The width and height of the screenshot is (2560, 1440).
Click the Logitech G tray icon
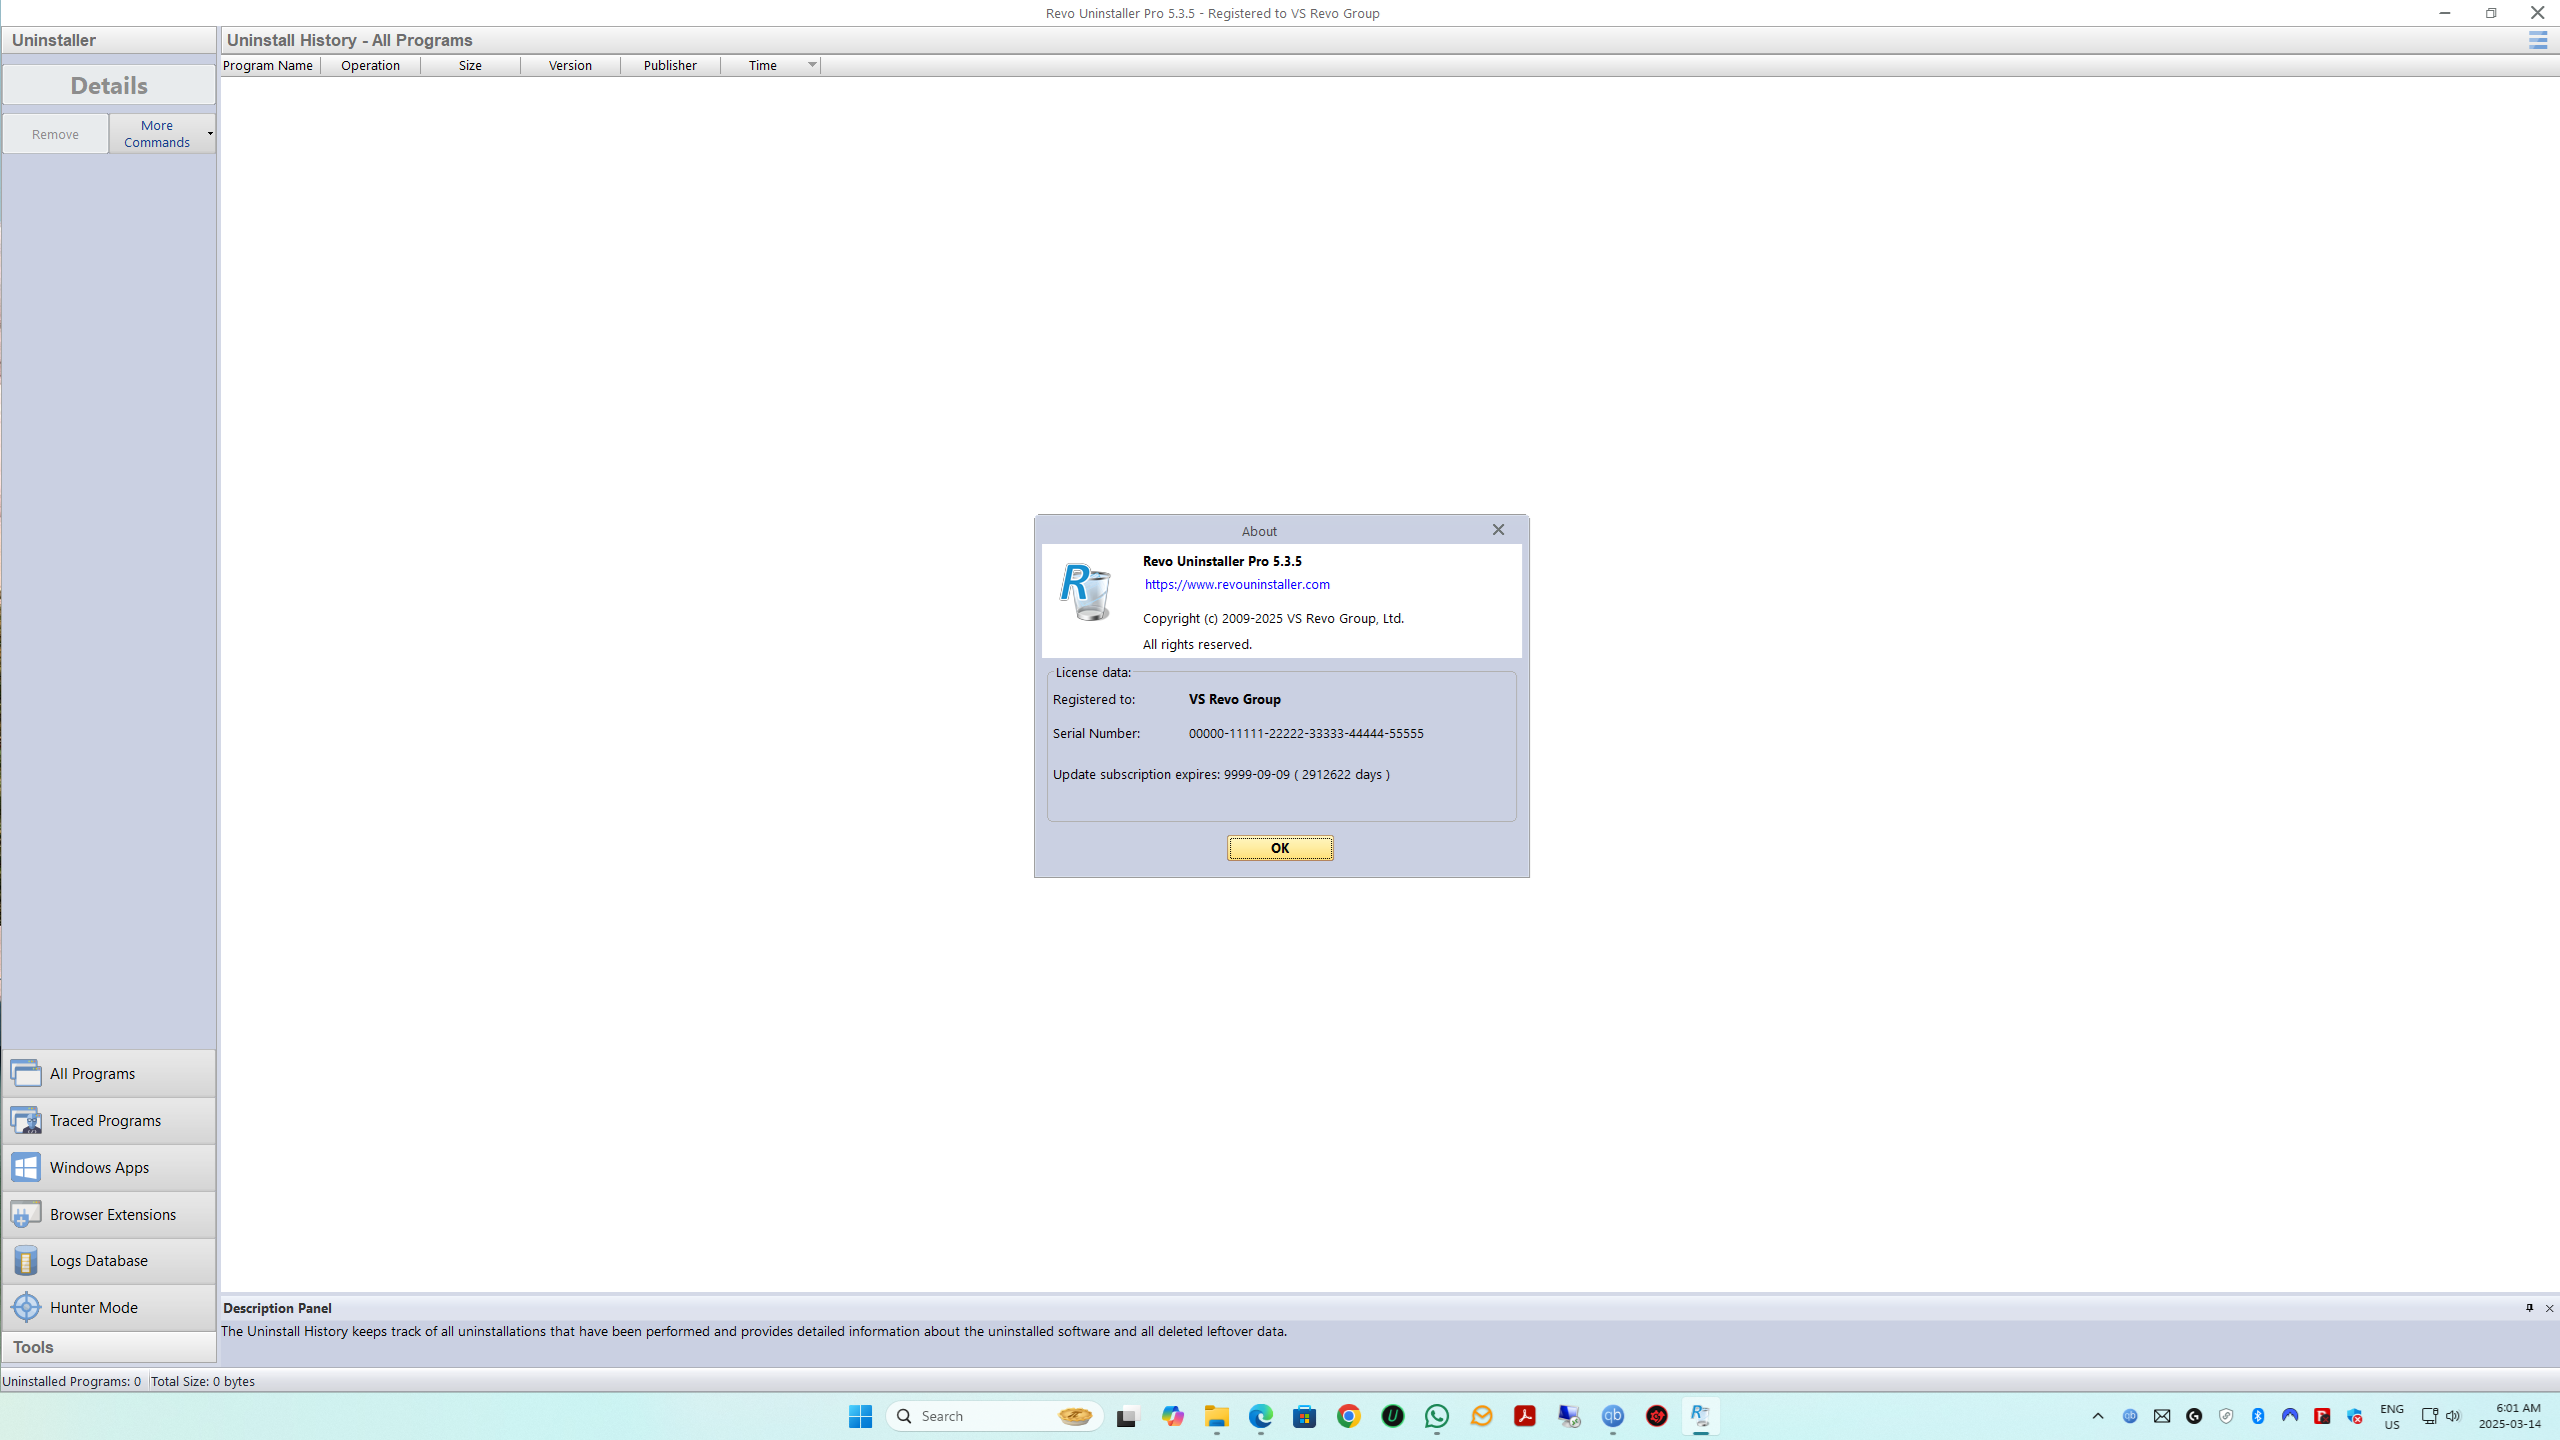click(2194, 1416)
